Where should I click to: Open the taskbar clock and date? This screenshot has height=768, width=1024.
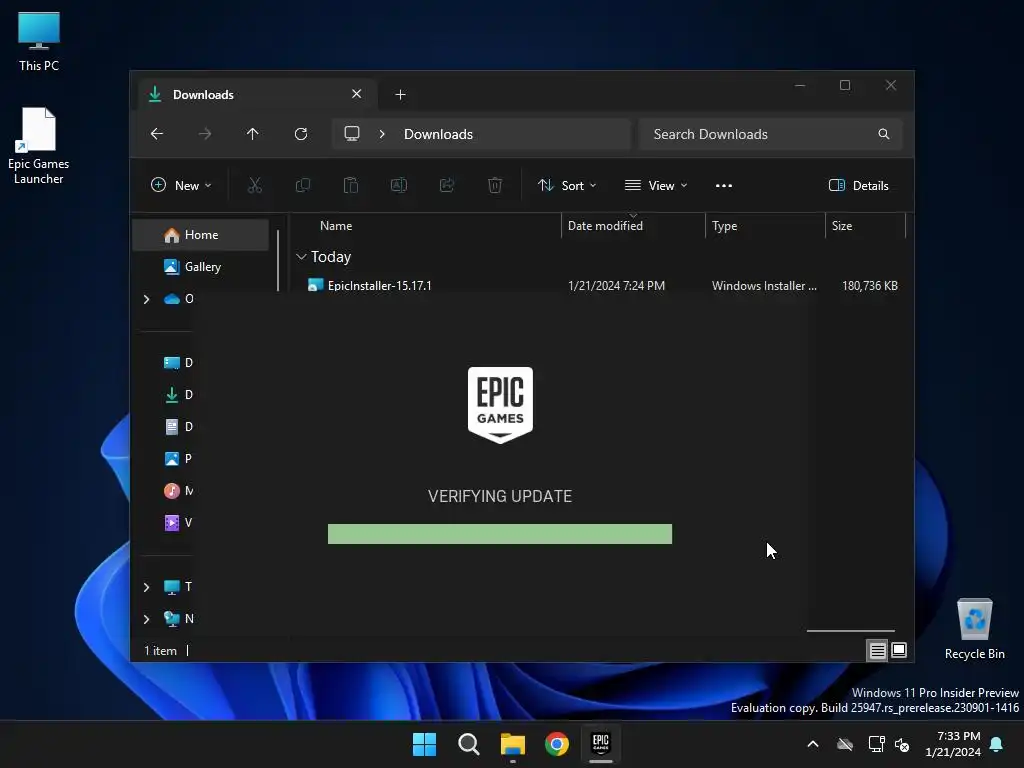953,744
